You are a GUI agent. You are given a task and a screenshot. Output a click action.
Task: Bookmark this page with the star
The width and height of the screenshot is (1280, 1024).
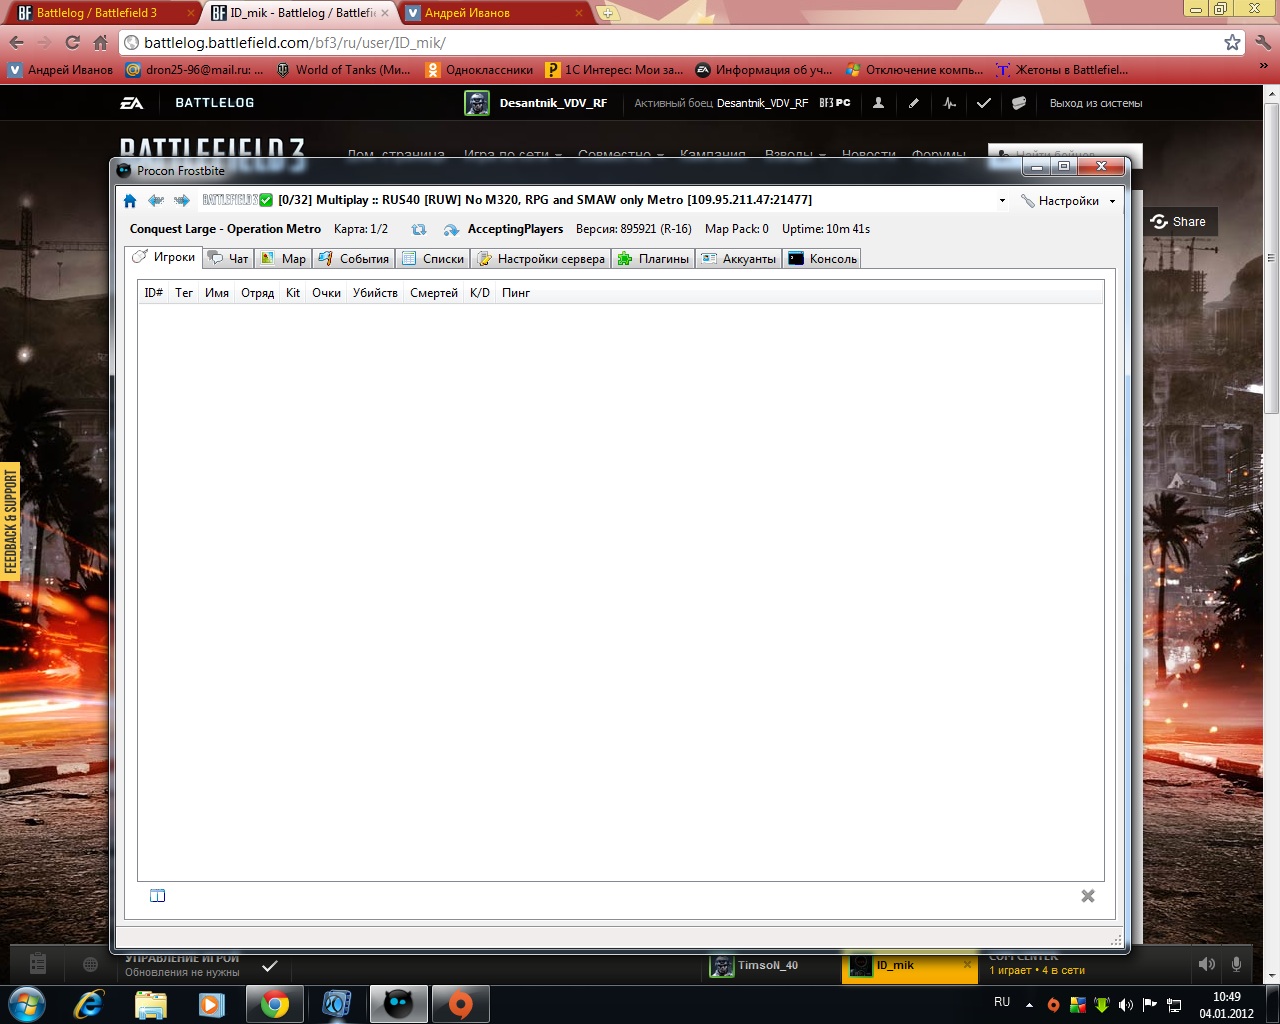pos(1232,42)
